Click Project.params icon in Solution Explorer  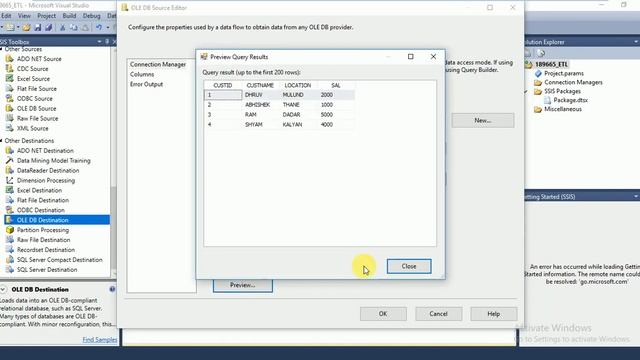click(x=538, y=73)
